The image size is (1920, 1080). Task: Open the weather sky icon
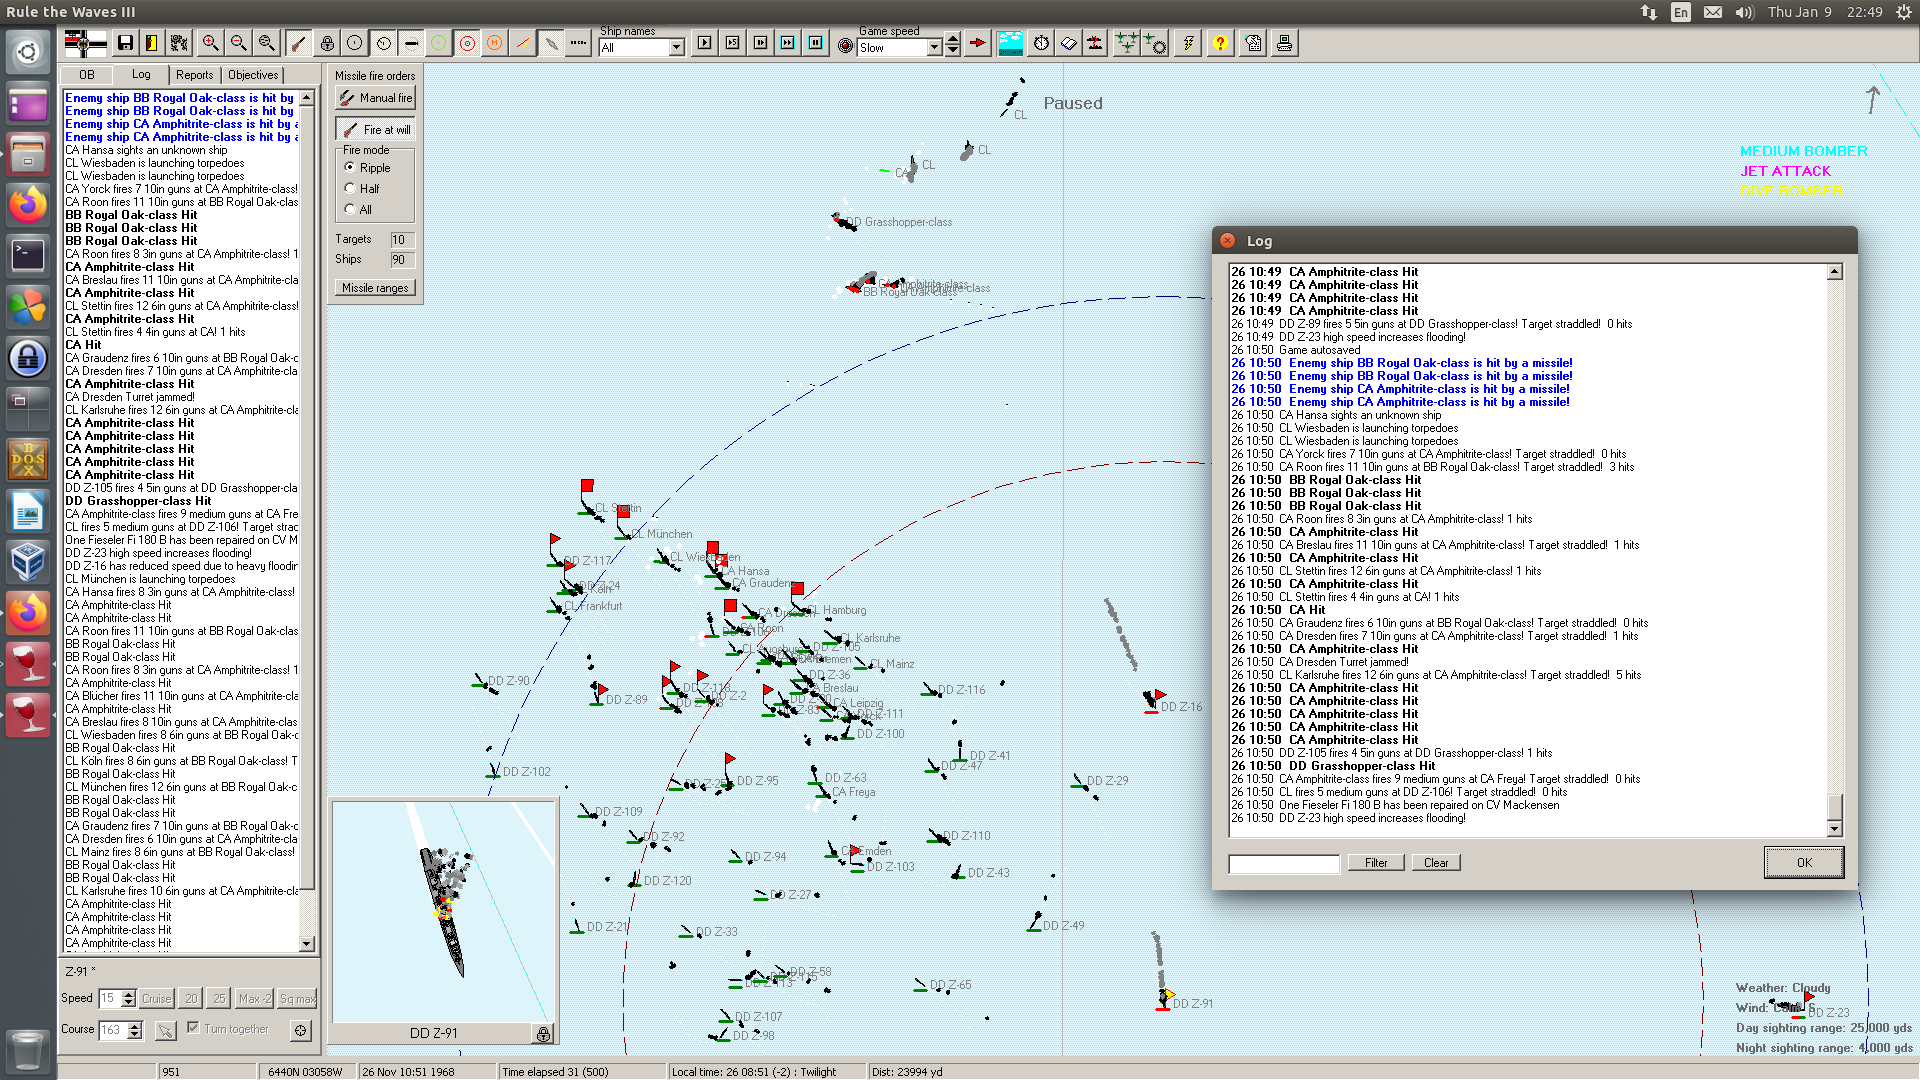(1011, 43)
